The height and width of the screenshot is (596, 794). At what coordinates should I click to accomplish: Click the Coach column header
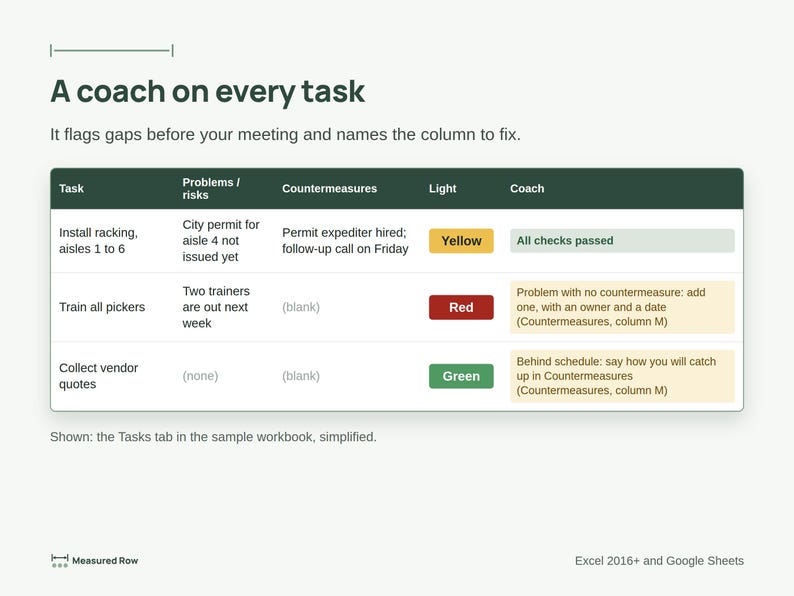tap(527, 188)
